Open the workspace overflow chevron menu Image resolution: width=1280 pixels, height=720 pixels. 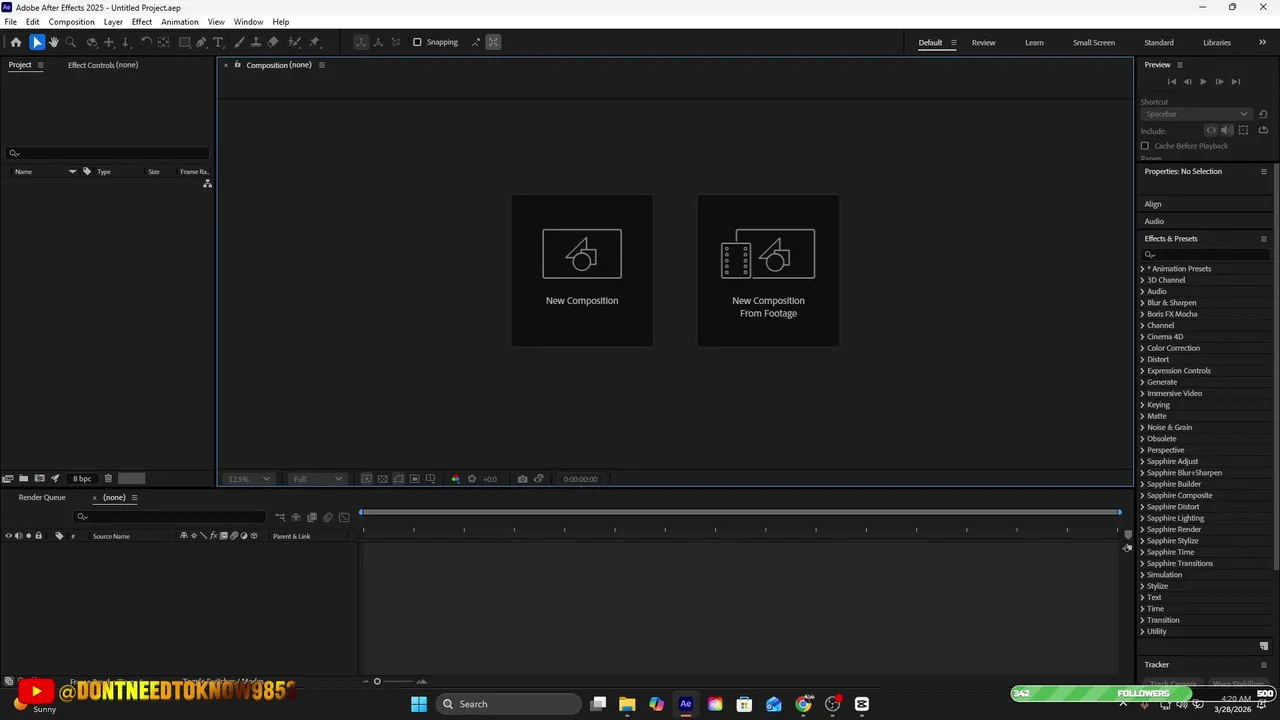click(x=1263, y=42)
